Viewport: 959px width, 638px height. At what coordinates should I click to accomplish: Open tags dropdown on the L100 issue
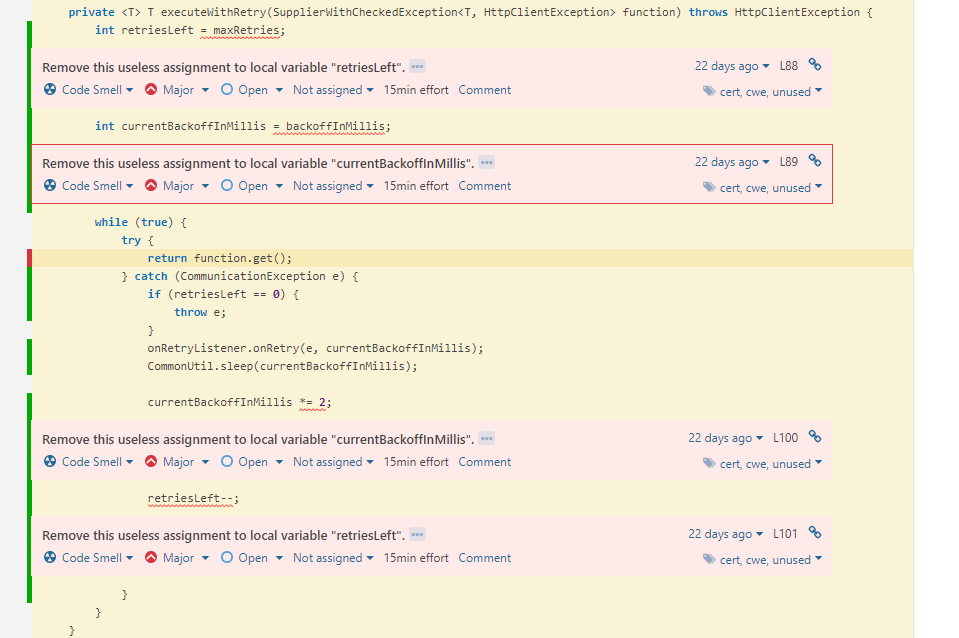[763, 464]
